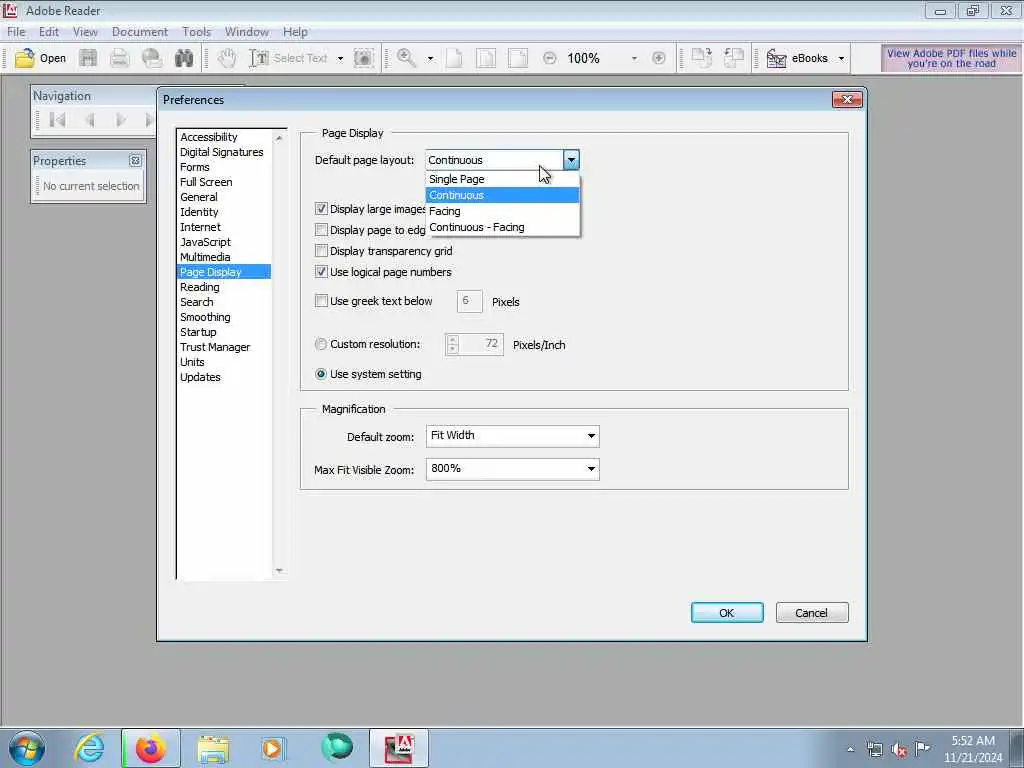Select the Hand tool icon
Image resolution: width=1024 pixels, height=768 pixels.
tap(227, 58)
